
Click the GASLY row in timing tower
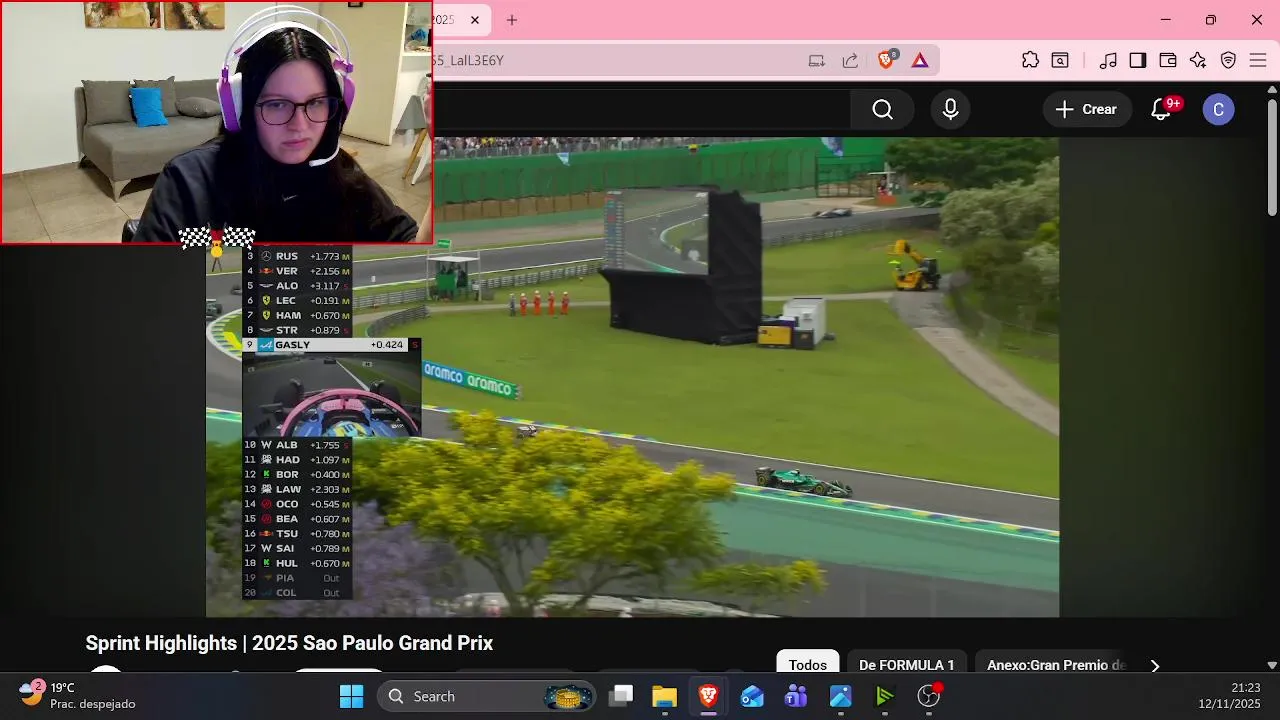[331, 345]
